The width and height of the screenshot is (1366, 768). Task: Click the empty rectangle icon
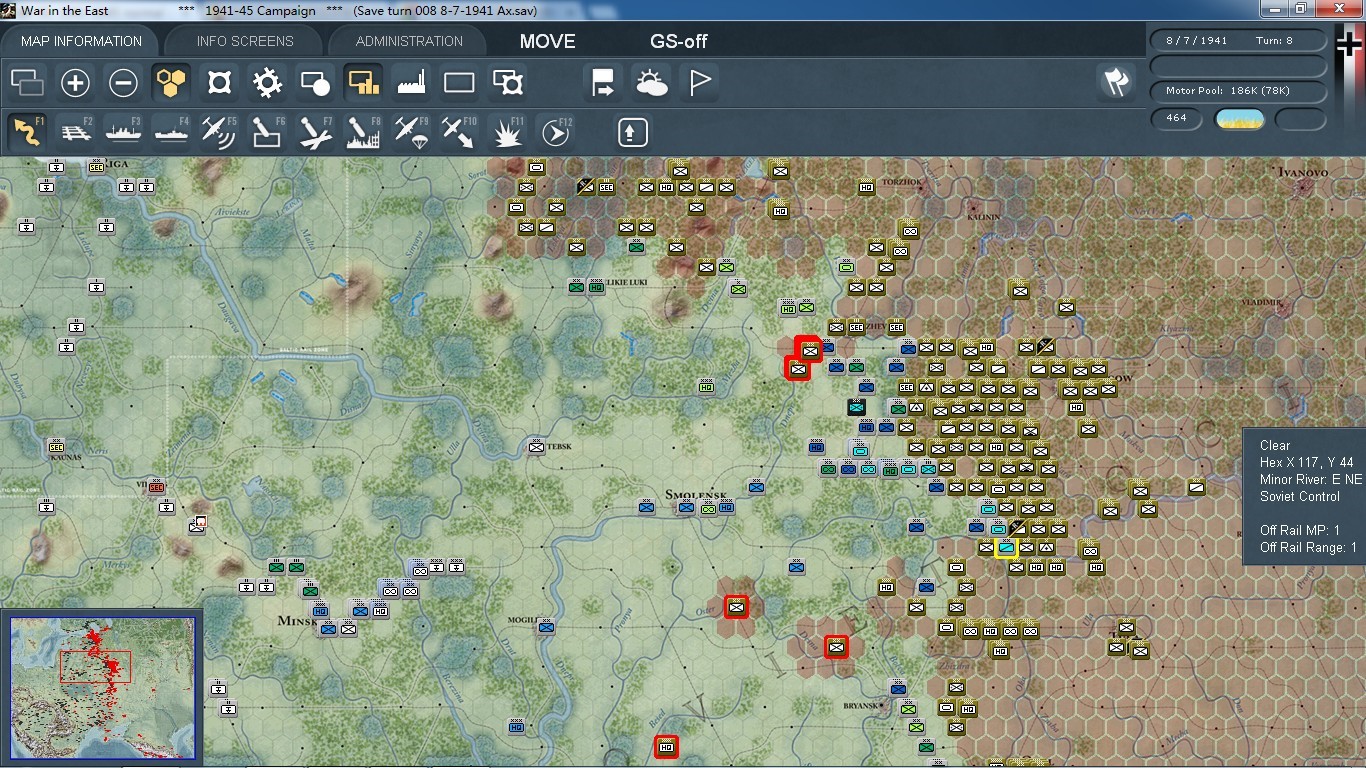(x=459, y=82)
